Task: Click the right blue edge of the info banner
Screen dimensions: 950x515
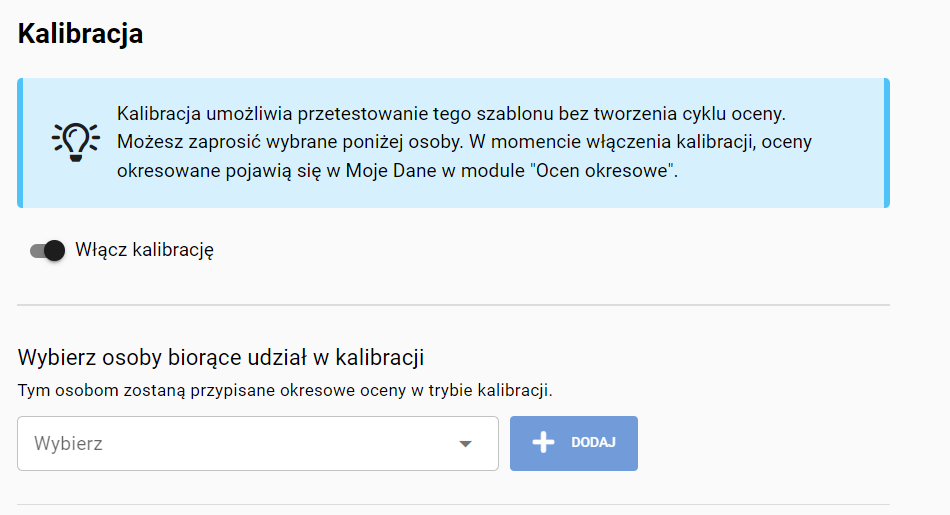Action: pos(887,143)
